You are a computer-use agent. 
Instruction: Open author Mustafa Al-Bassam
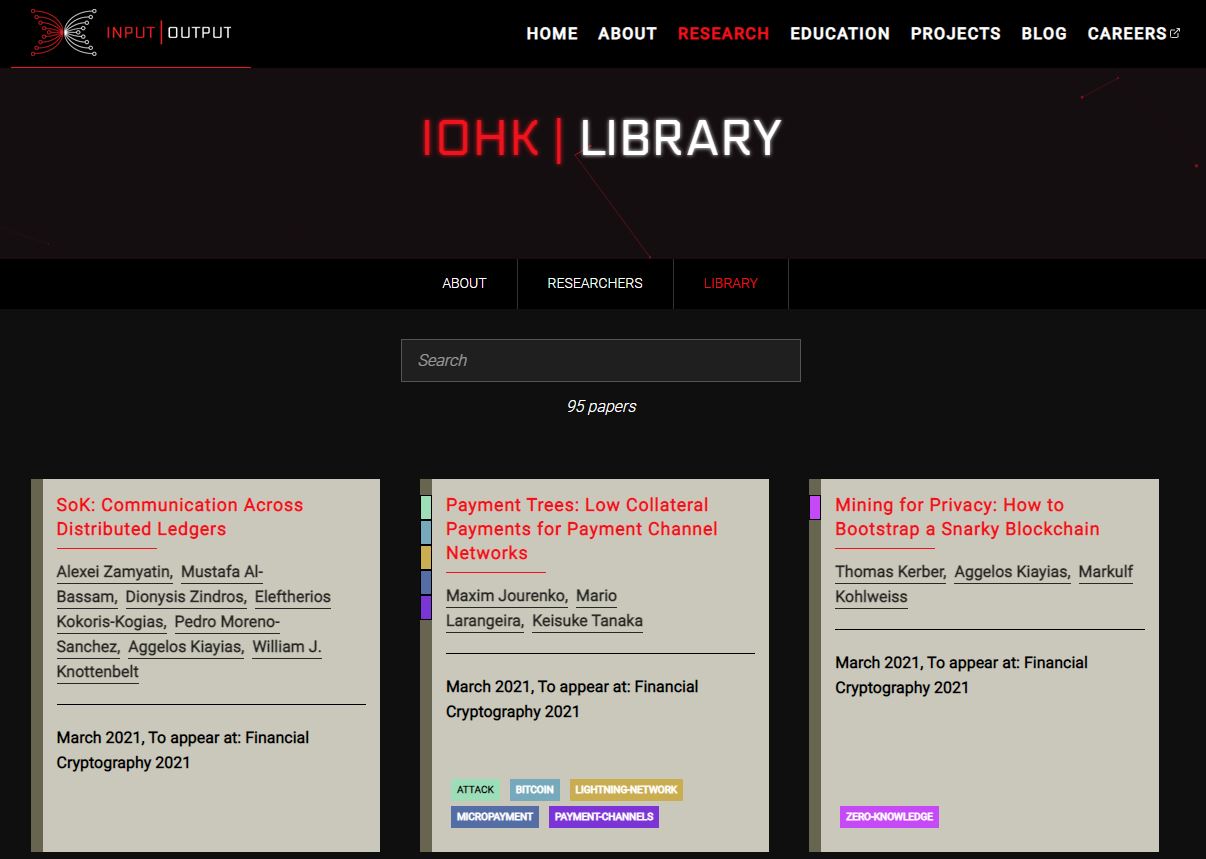point(160,584)
